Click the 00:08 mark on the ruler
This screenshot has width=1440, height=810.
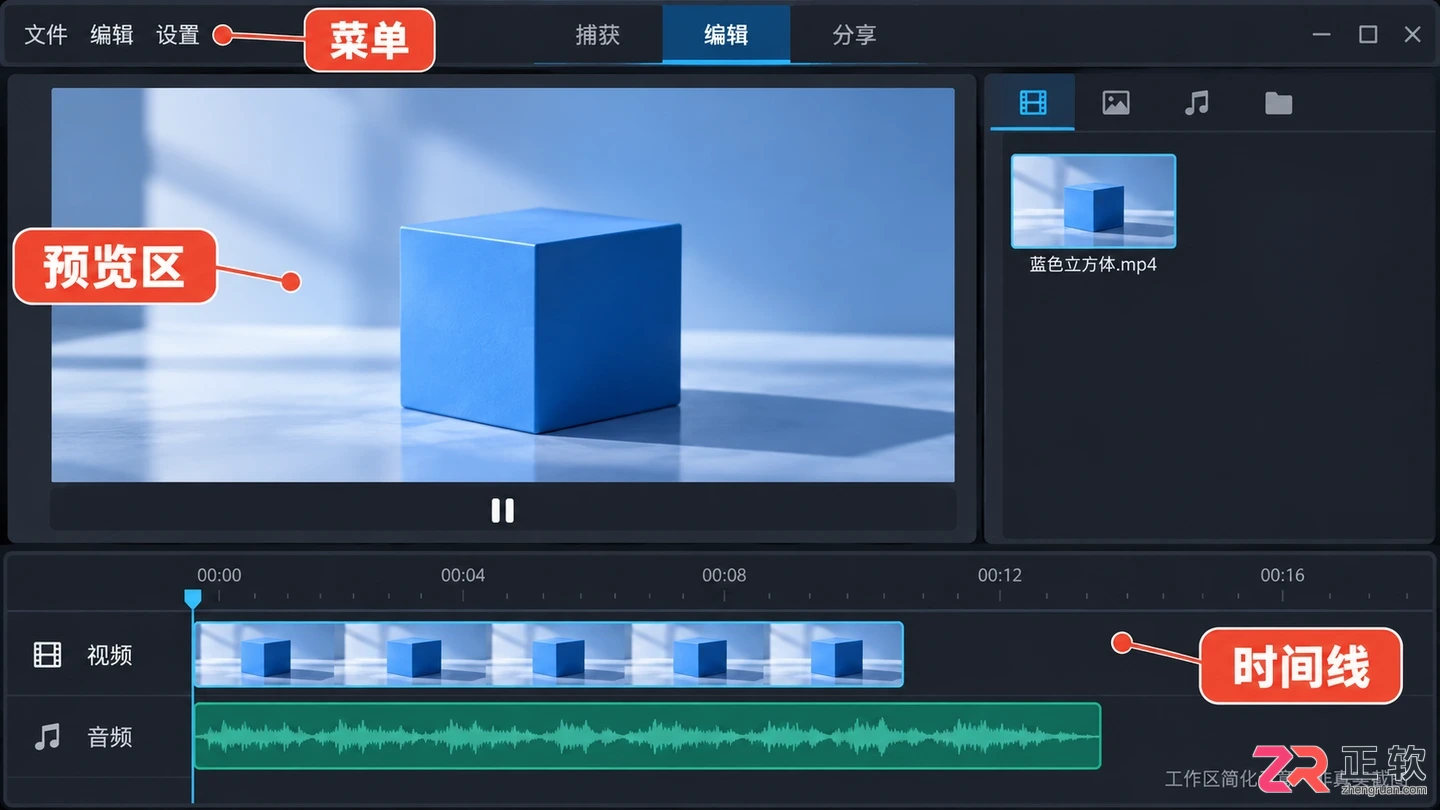tap(724, 575)
